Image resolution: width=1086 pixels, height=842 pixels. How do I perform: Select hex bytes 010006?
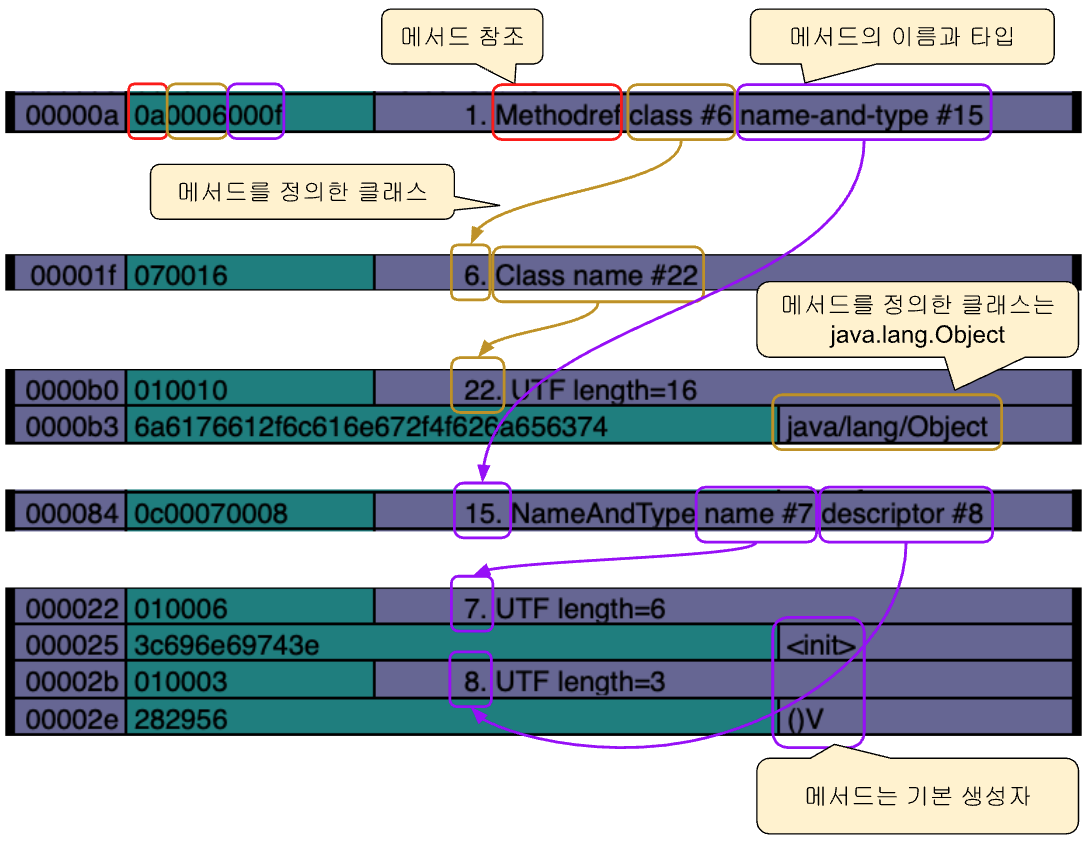181,609
